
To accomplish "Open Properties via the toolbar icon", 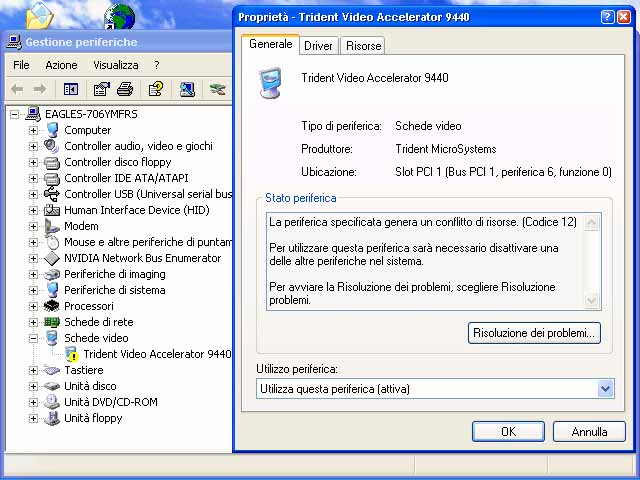I will (x=101, y=89).
